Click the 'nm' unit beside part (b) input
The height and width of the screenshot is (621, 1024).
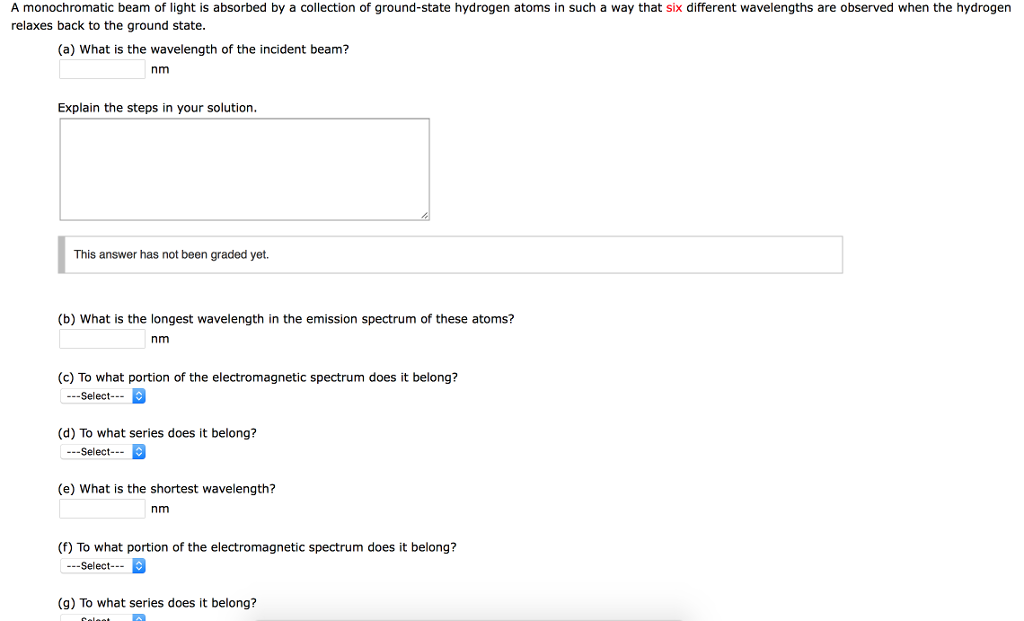coord(160,339)
